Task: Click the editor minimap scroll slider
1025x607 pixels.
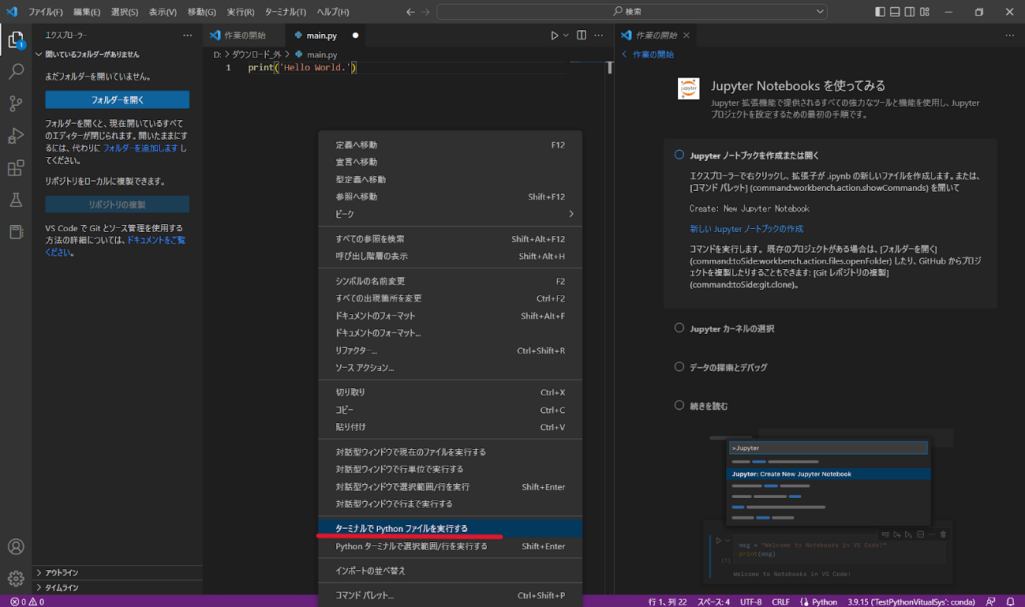Action: (610, 67)
